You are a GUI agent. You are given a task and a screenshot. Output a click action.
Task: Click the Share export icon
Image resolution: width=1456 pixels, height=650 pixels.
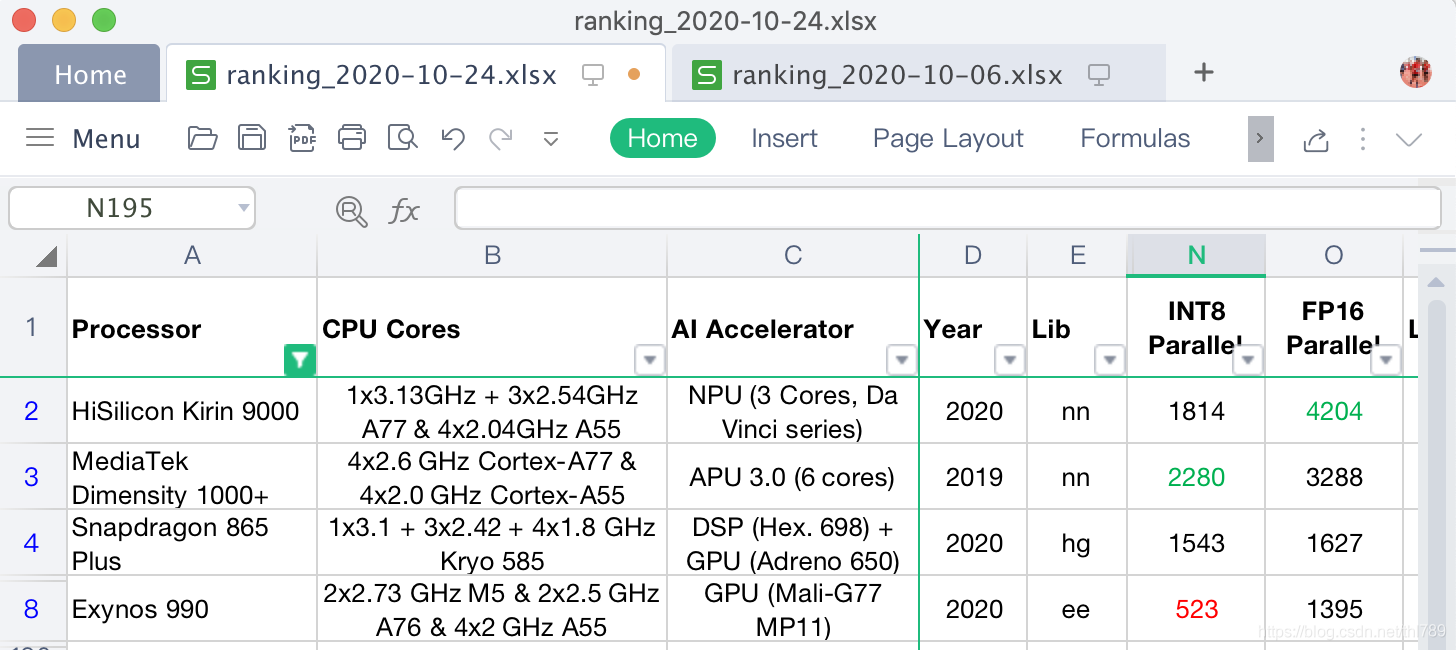coord(1315,139)
